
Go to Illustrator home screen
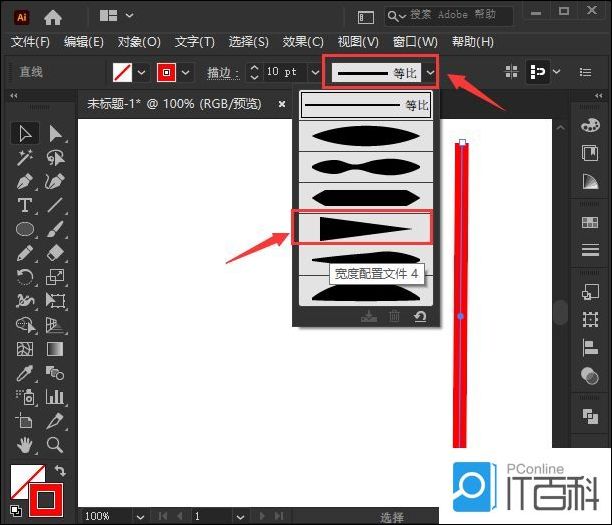pyautogui.click(x=53, y=17)
